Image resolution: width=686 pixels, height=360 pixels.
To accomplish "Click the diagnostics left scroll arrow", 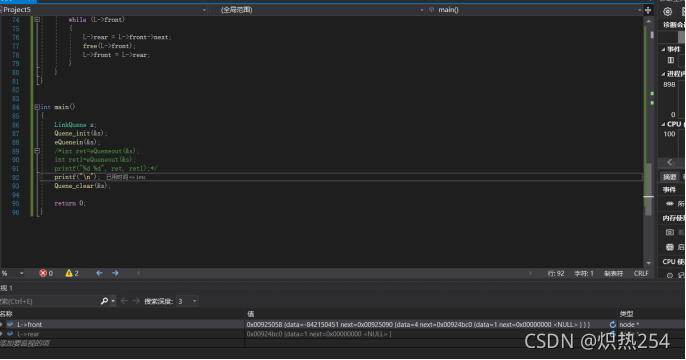I will click(670, 162).
